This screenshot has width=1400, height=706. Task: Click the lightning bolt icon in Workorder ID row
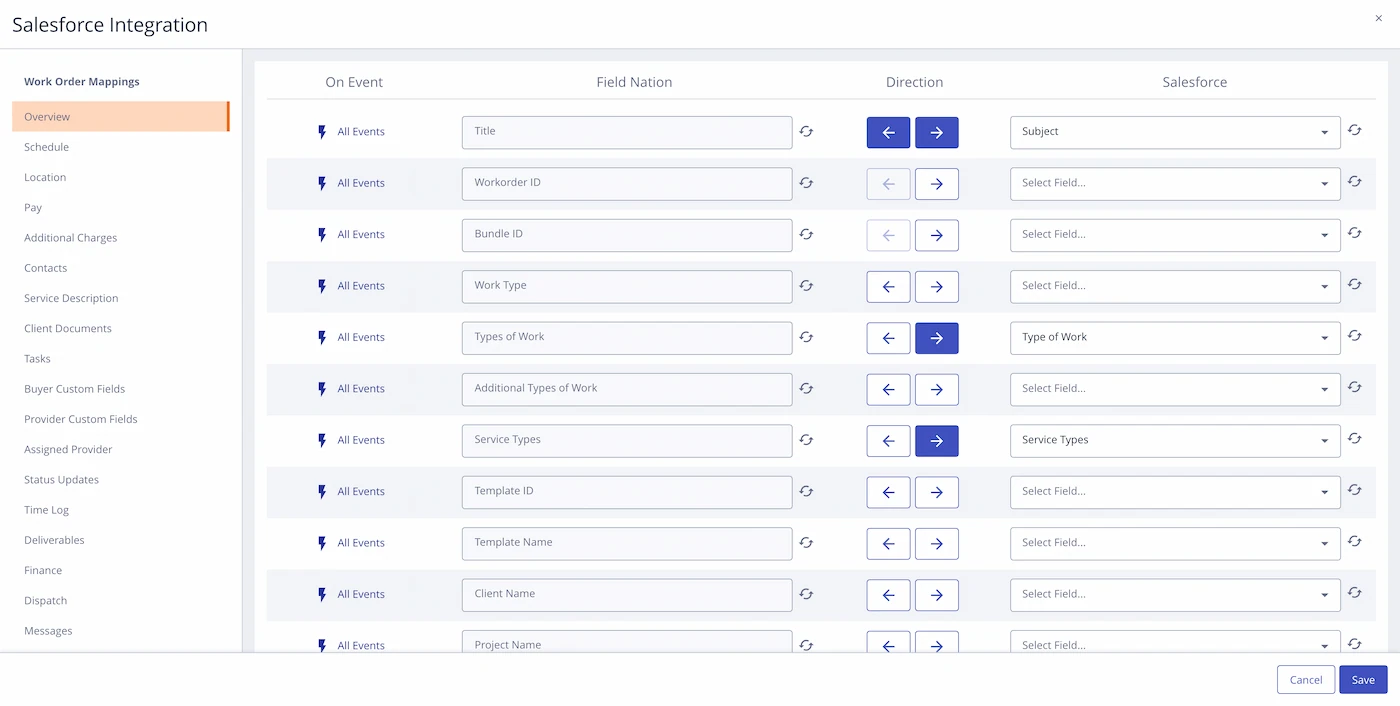point(322,184)
